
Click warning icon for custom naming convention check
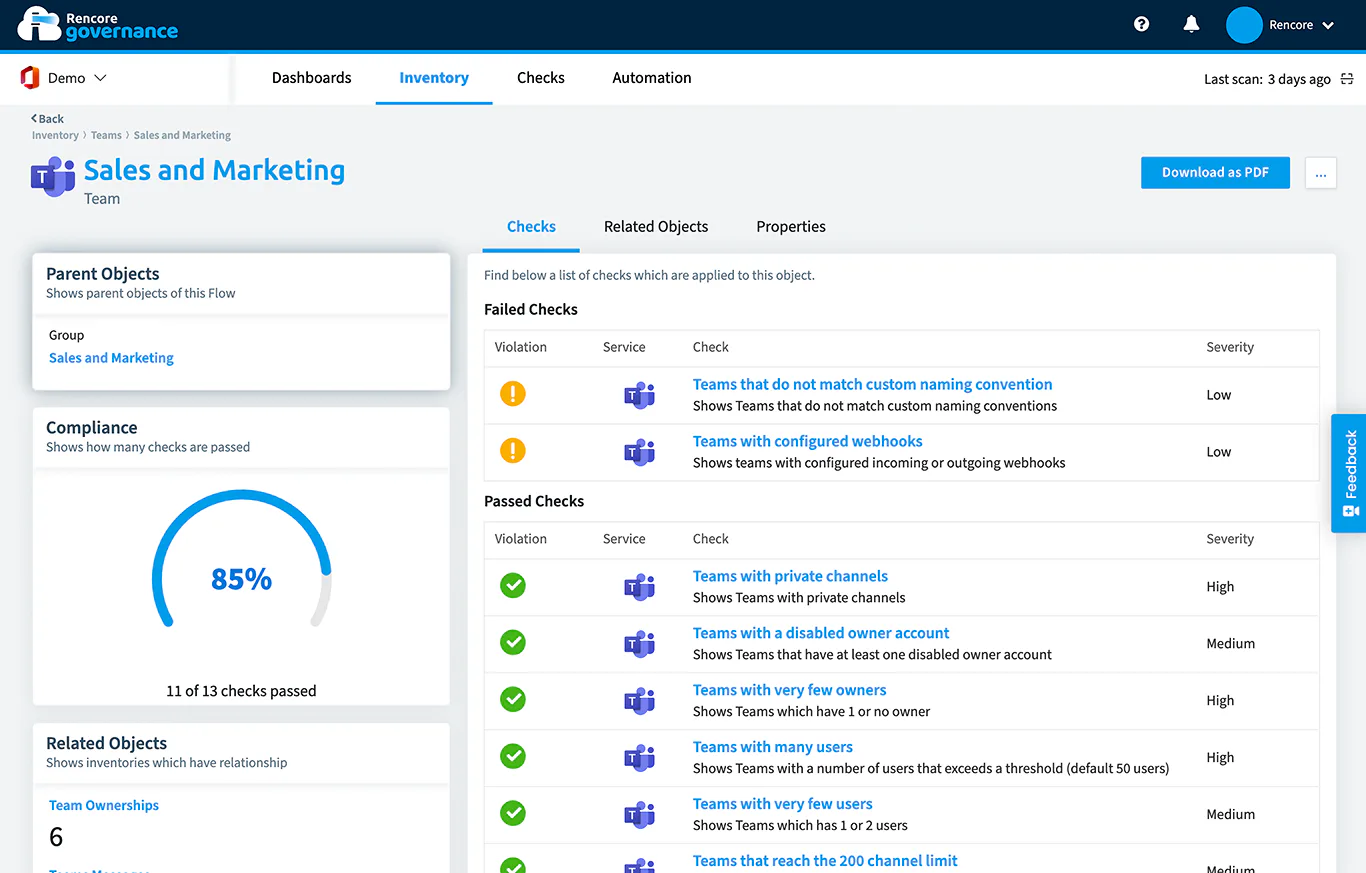pos(513,394)
